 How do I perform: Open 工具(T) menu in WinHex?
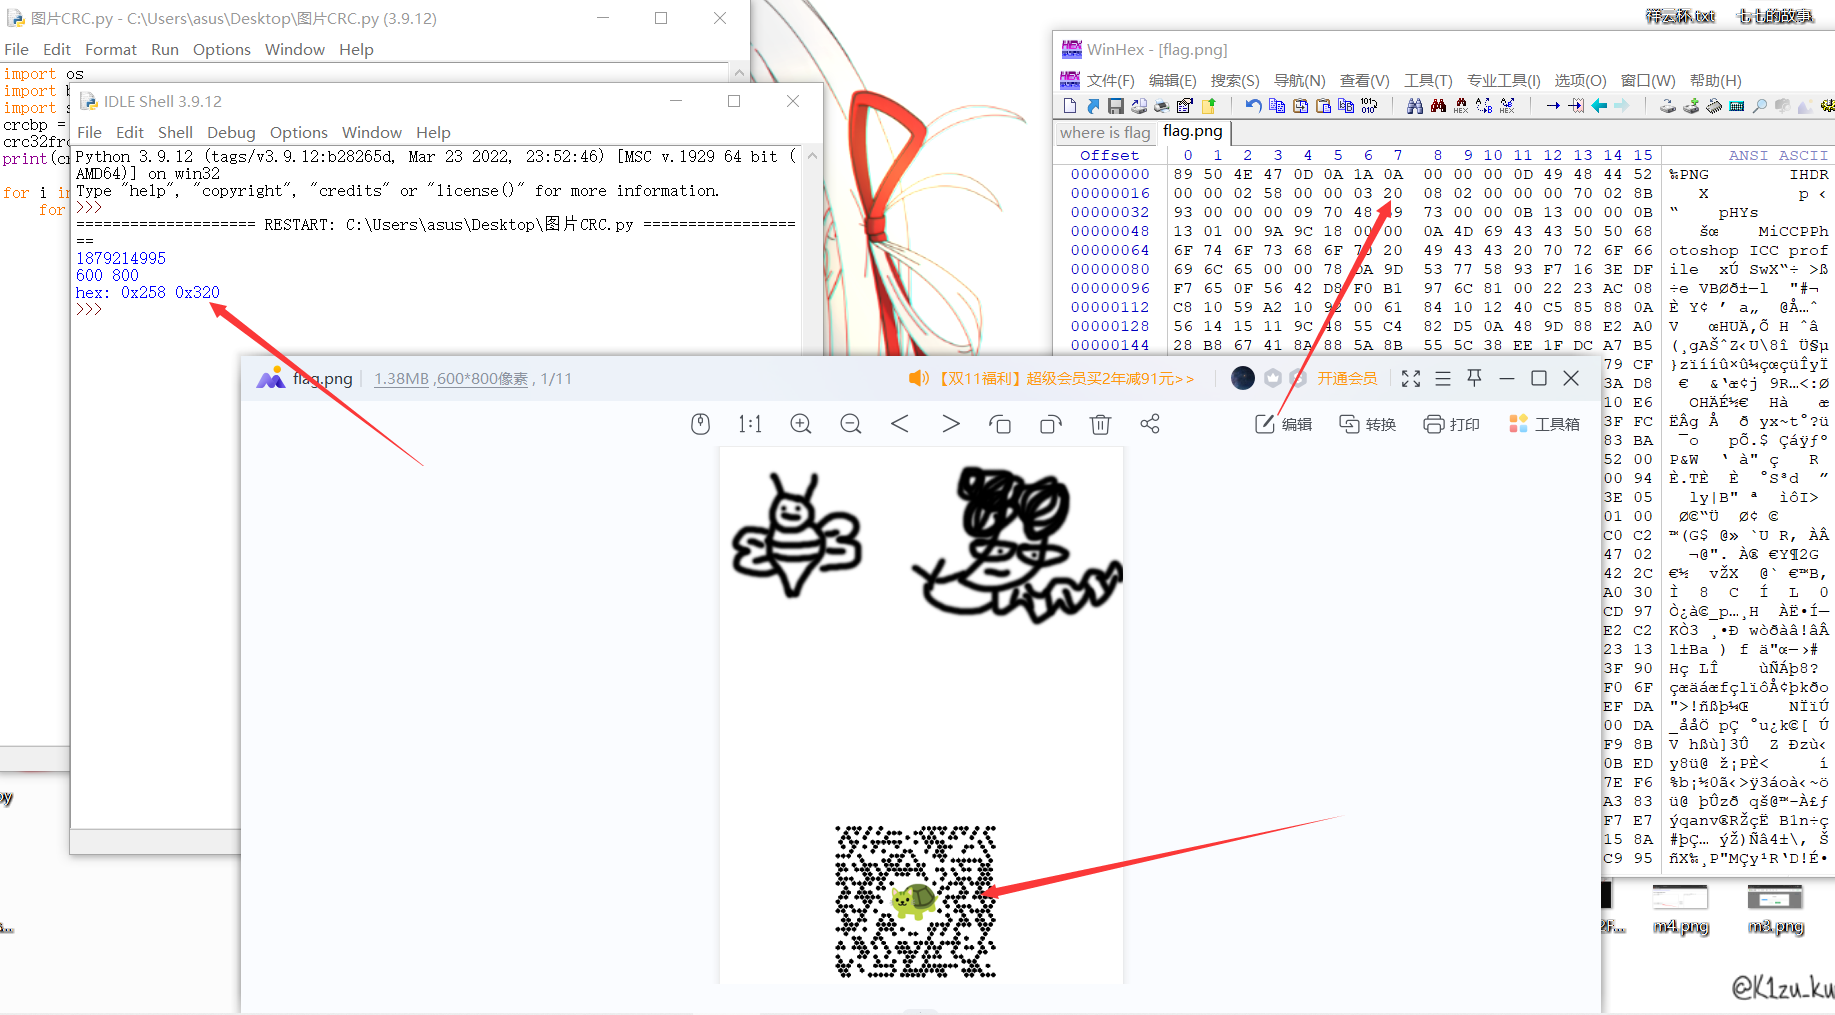[x=1428, y=80]
